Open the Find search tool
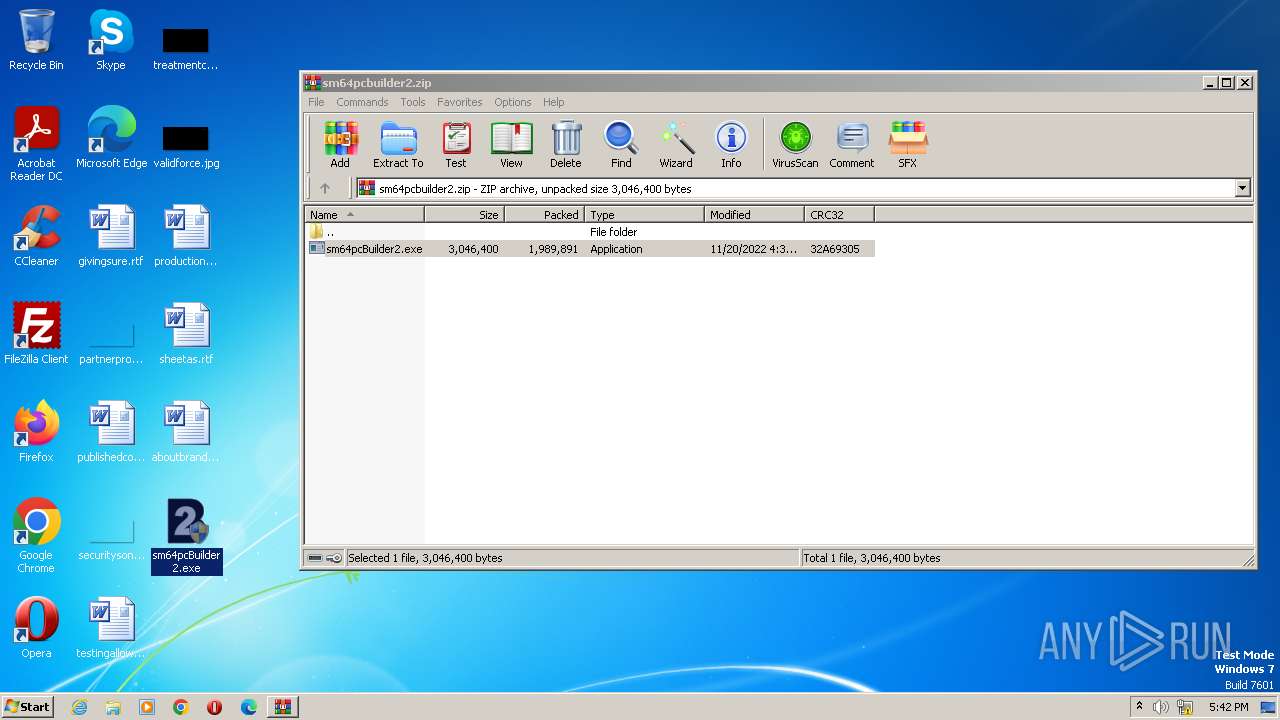Viewport: 1280px width, 720px height. (621, 145)
